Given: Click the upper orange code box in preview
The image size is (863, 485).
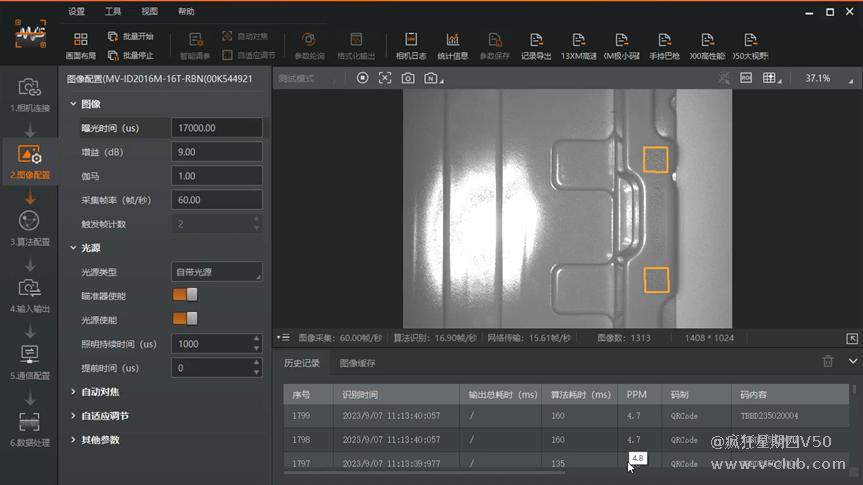Looking at the screenshot, I should click(656, 160).
